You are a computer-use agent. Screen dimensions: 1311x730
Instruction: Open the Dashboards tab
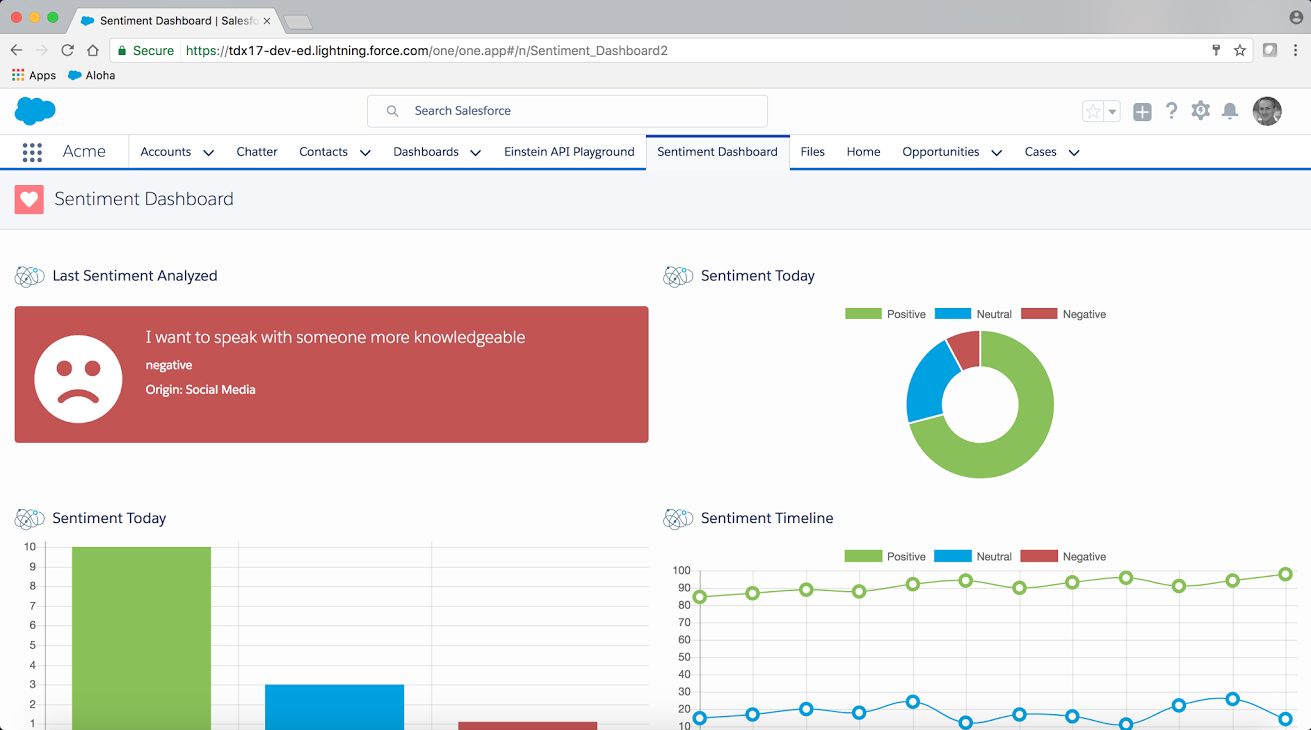coord(426,152)
